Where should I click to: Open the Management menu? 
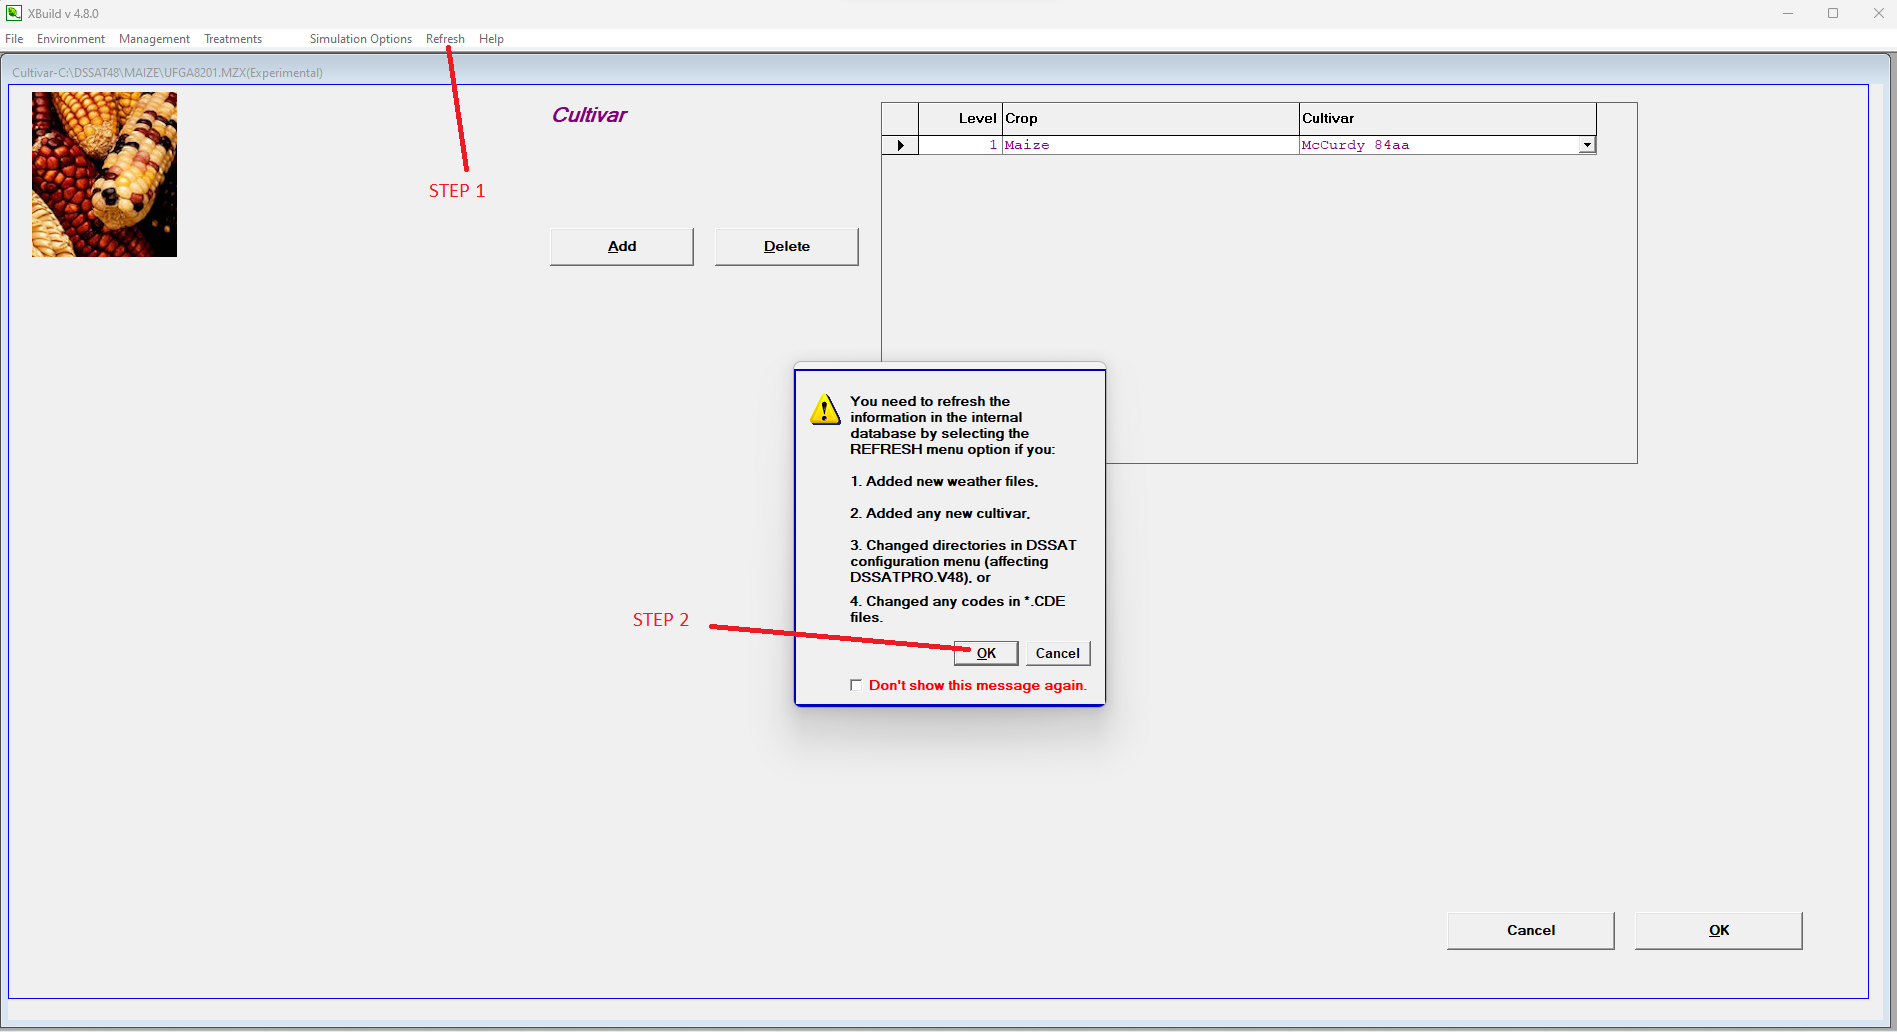pos(154,39)
